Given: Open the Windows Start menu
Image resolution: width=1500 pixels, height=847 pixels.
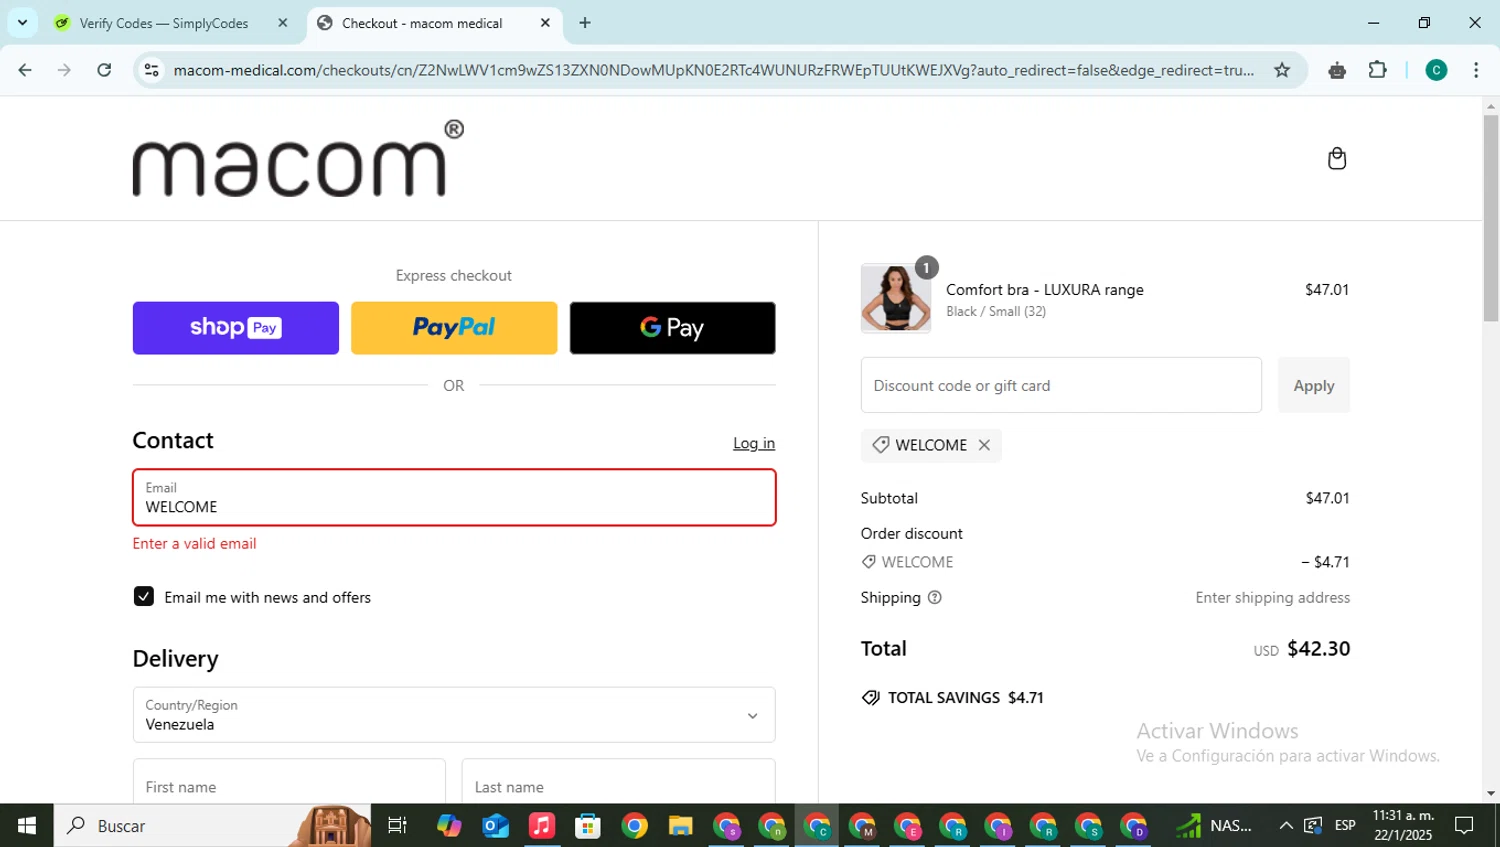Looking at the screenshot, I should click(x=27, y=826).
